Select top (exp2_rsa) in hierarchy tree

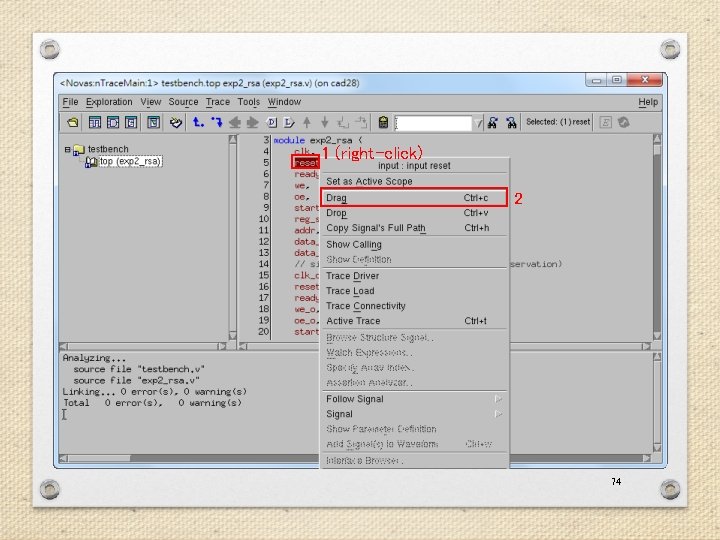130,162
